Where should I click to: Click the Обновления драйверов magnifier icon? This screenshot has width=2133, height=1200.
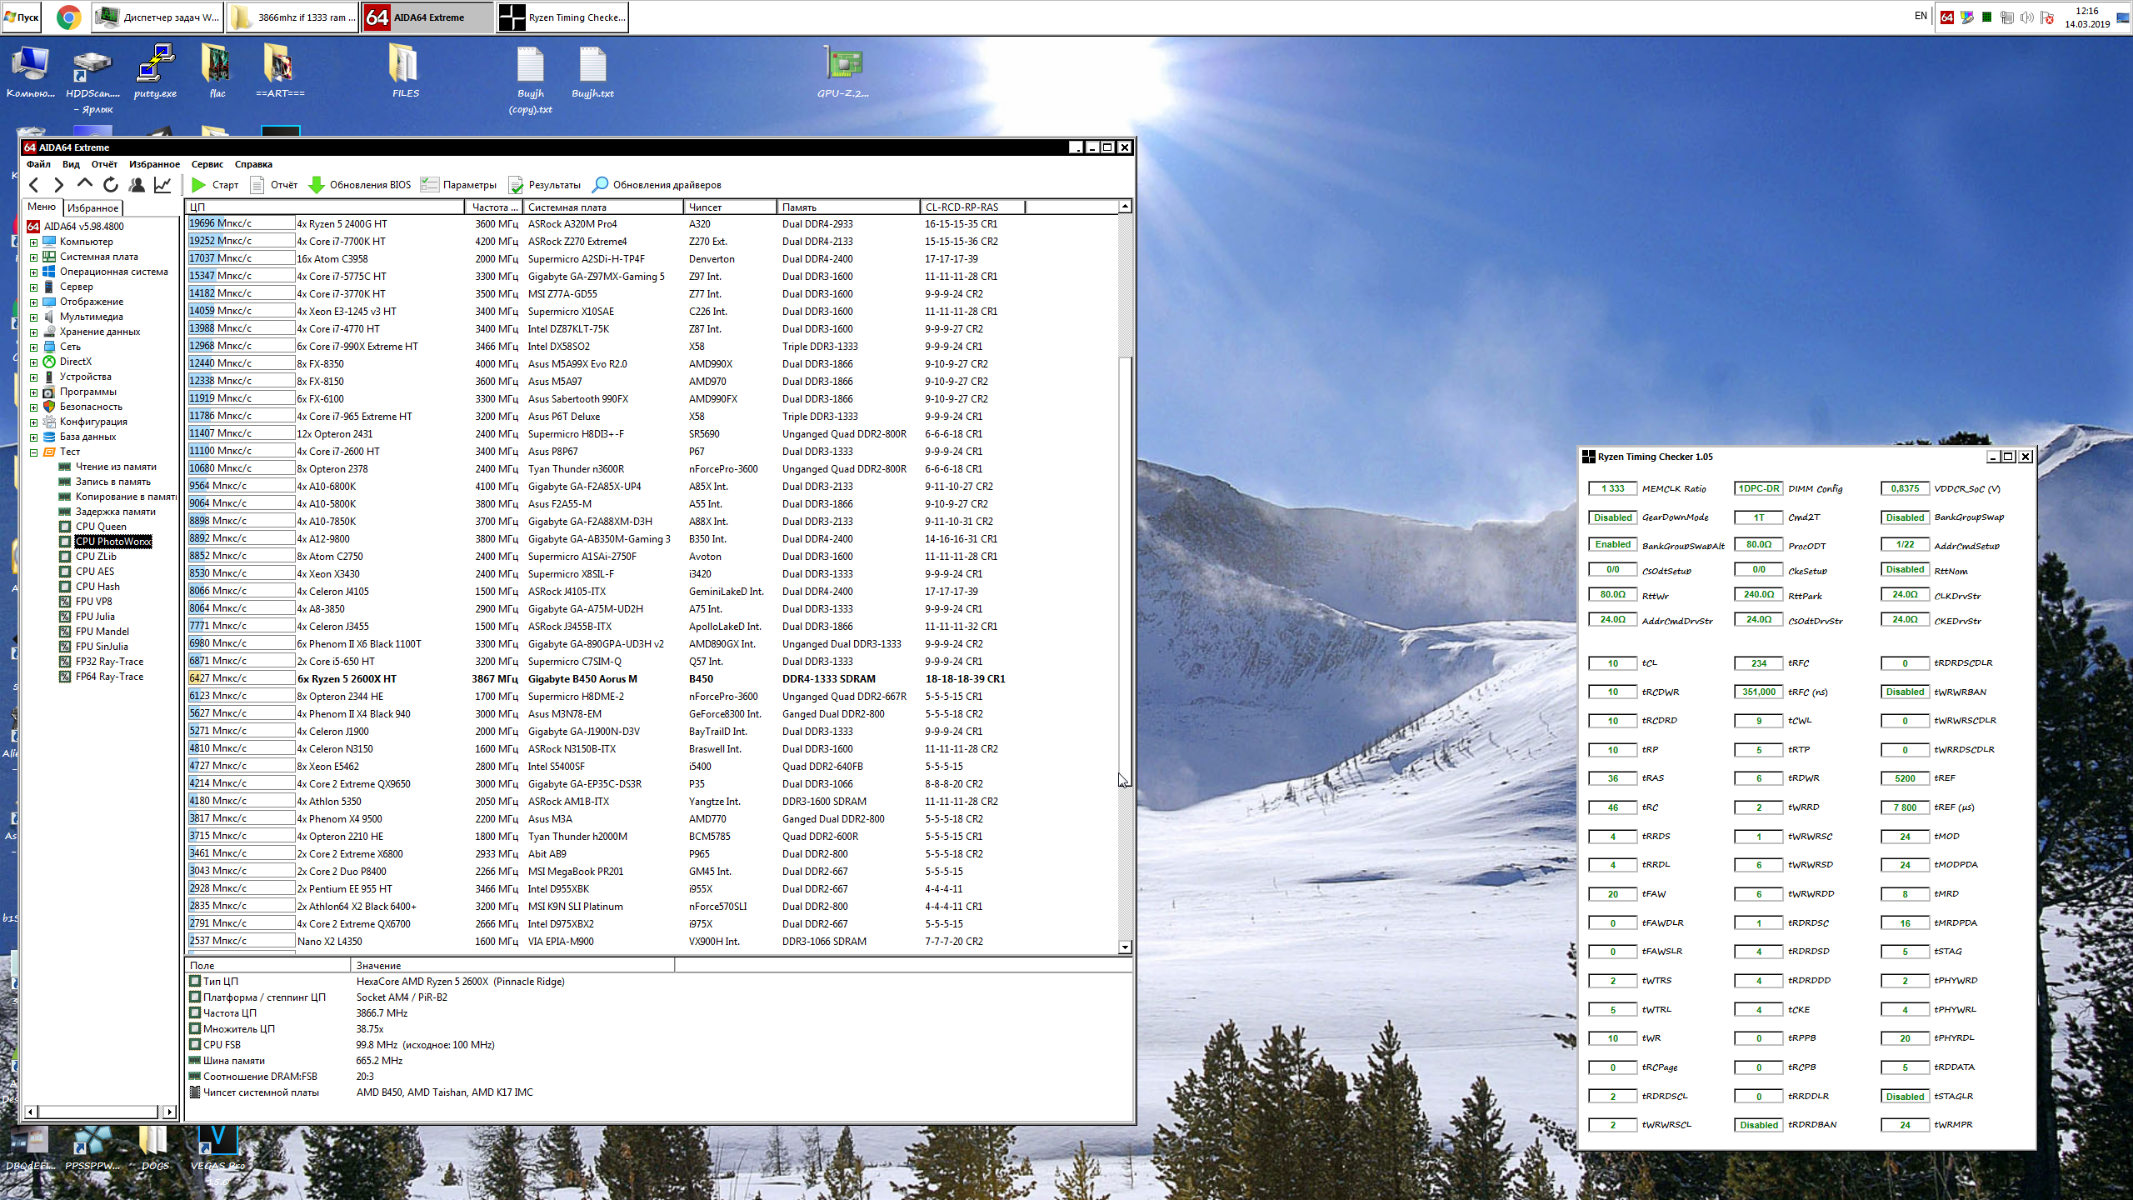(x=600, y=185)
